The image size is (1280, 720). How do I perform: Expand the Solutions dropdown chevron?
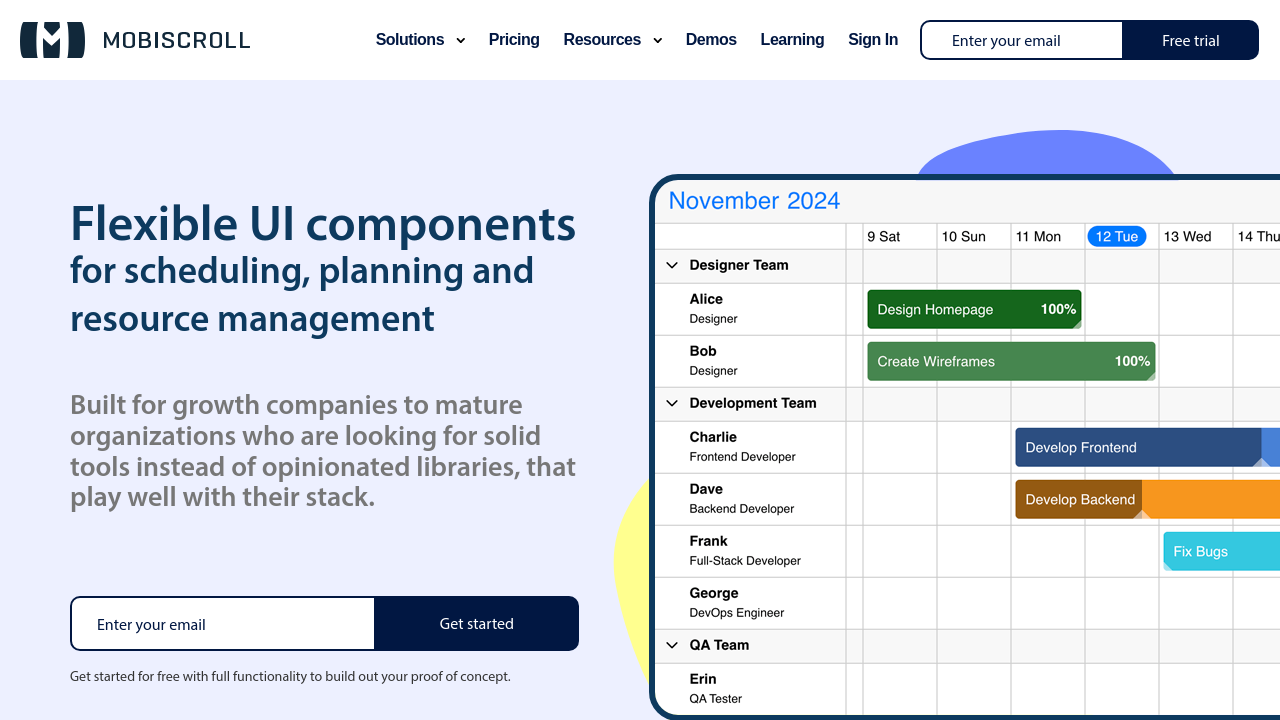pos(460,41)
